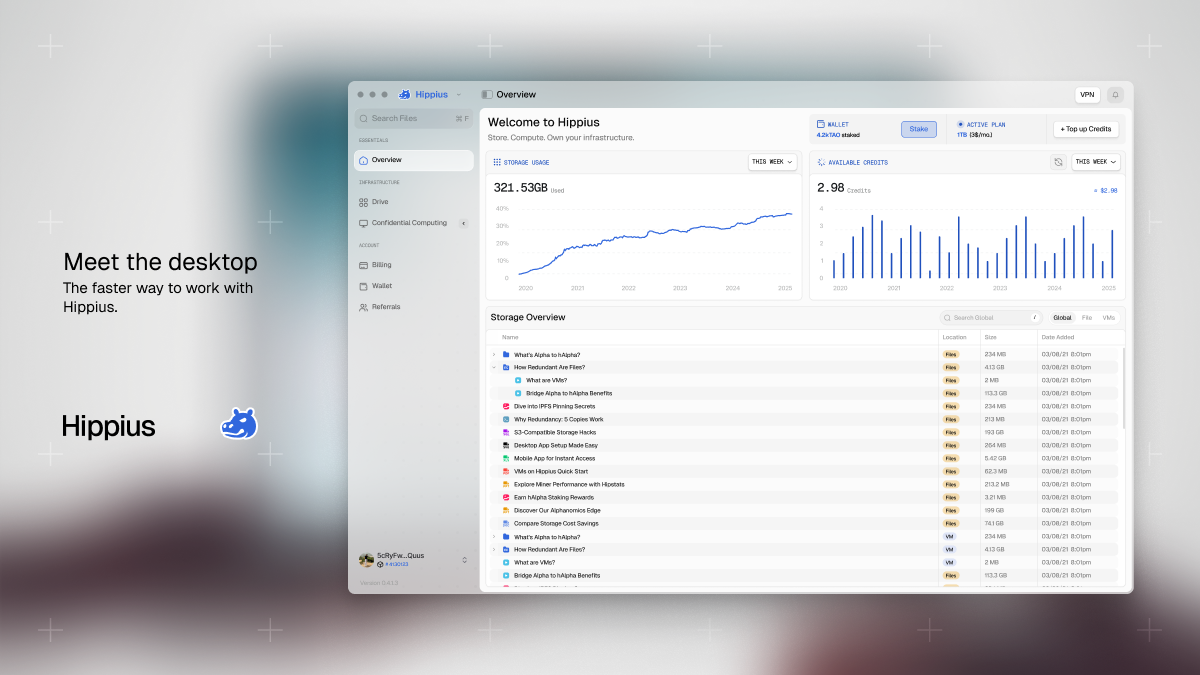The height and width of the screenshot is (675, 1200).
Task: Click the user avatar beside 5cRyFw...Quus
Action: tap(367, 560)
